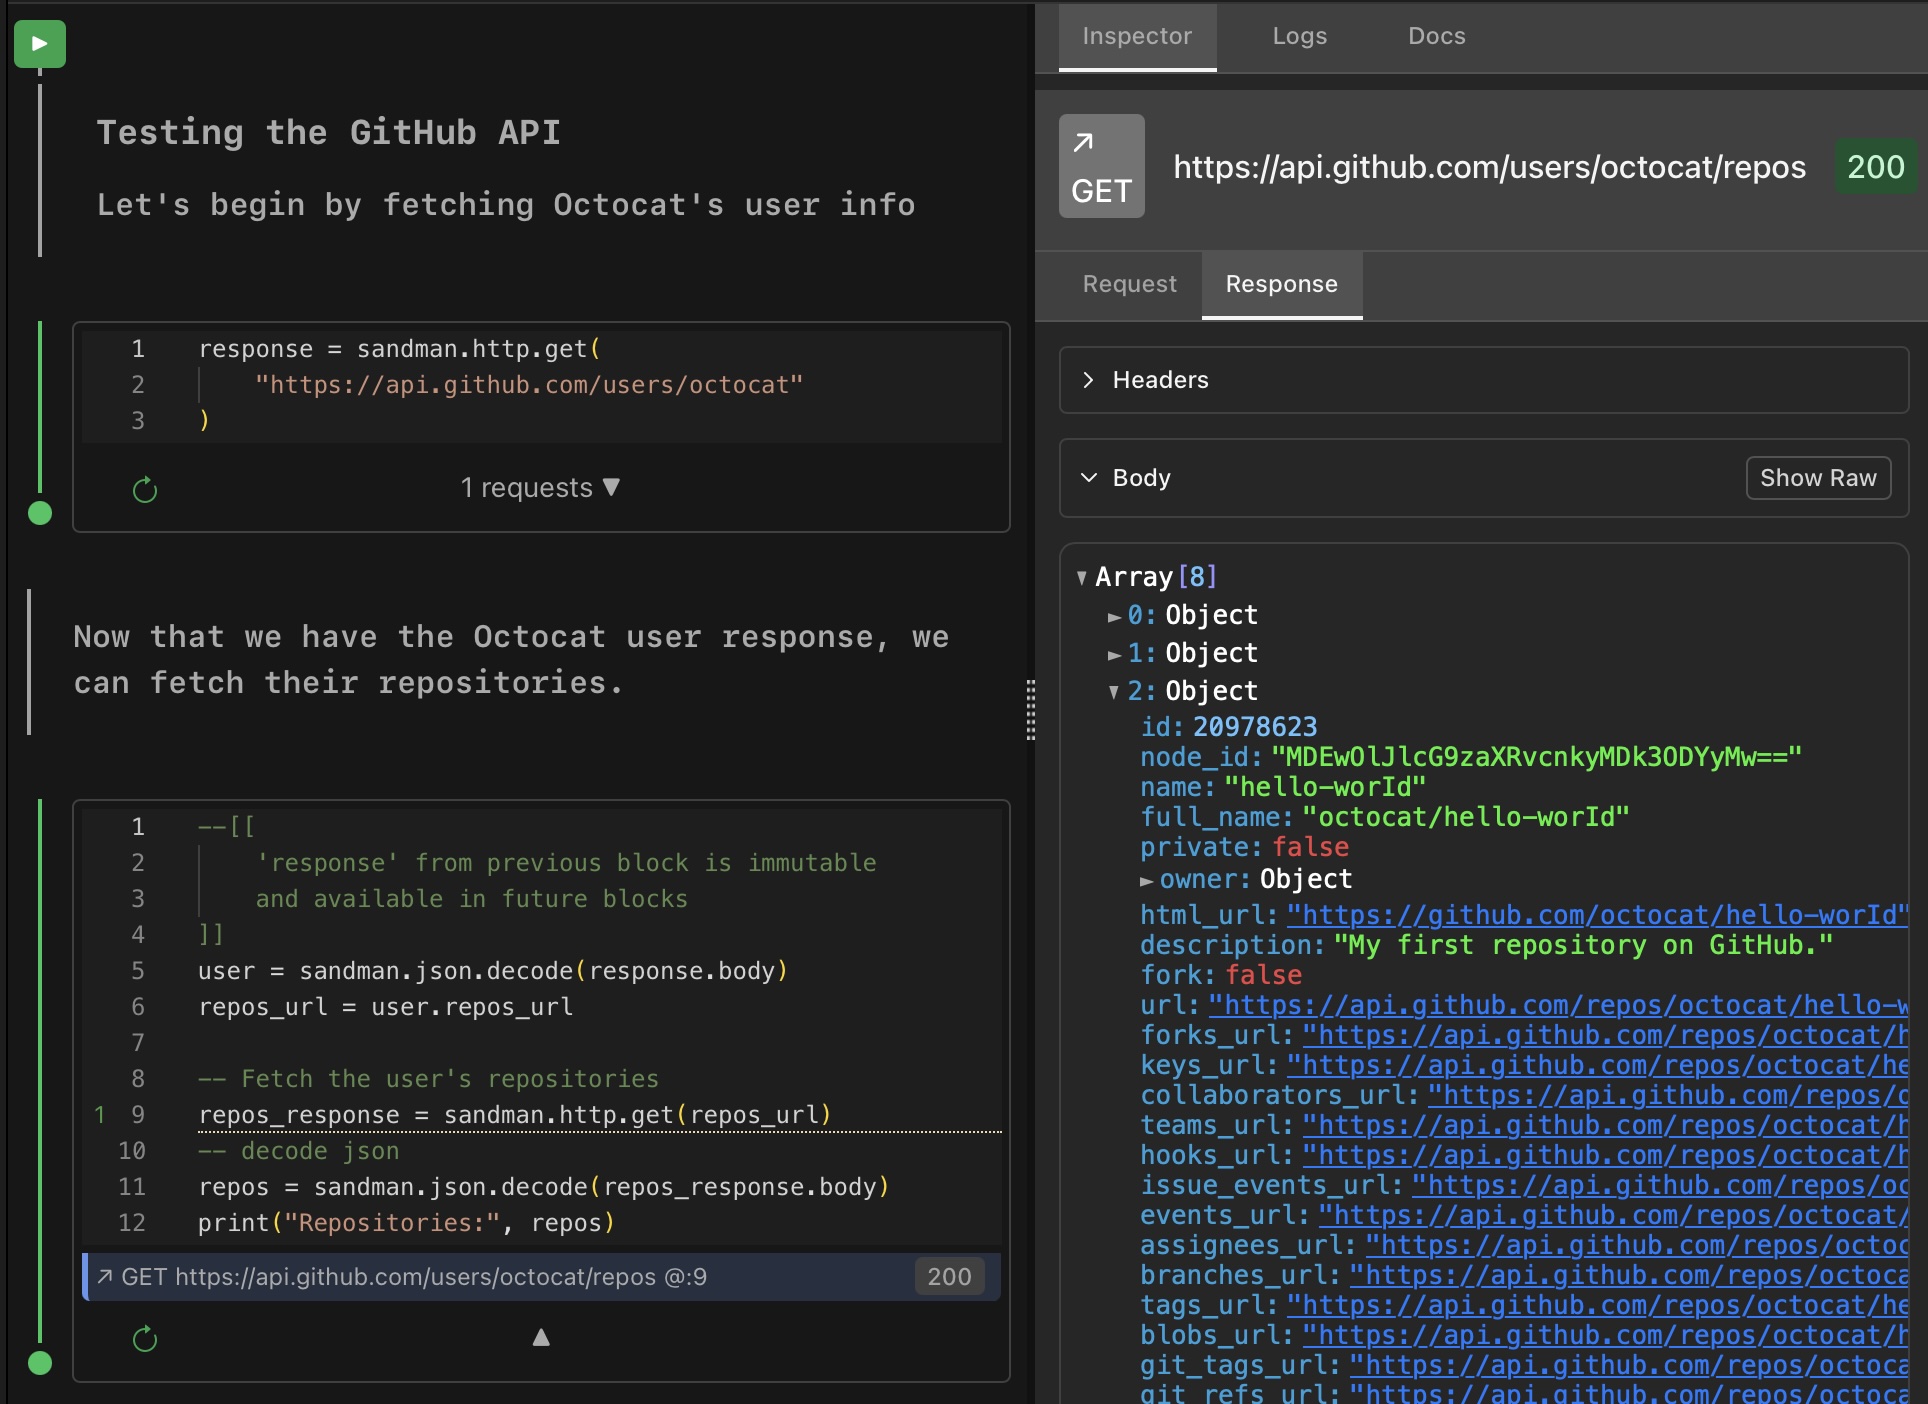1928x1404 pixels.
Task: Click the green status dot below the second block
Action: pos(40,1363)
